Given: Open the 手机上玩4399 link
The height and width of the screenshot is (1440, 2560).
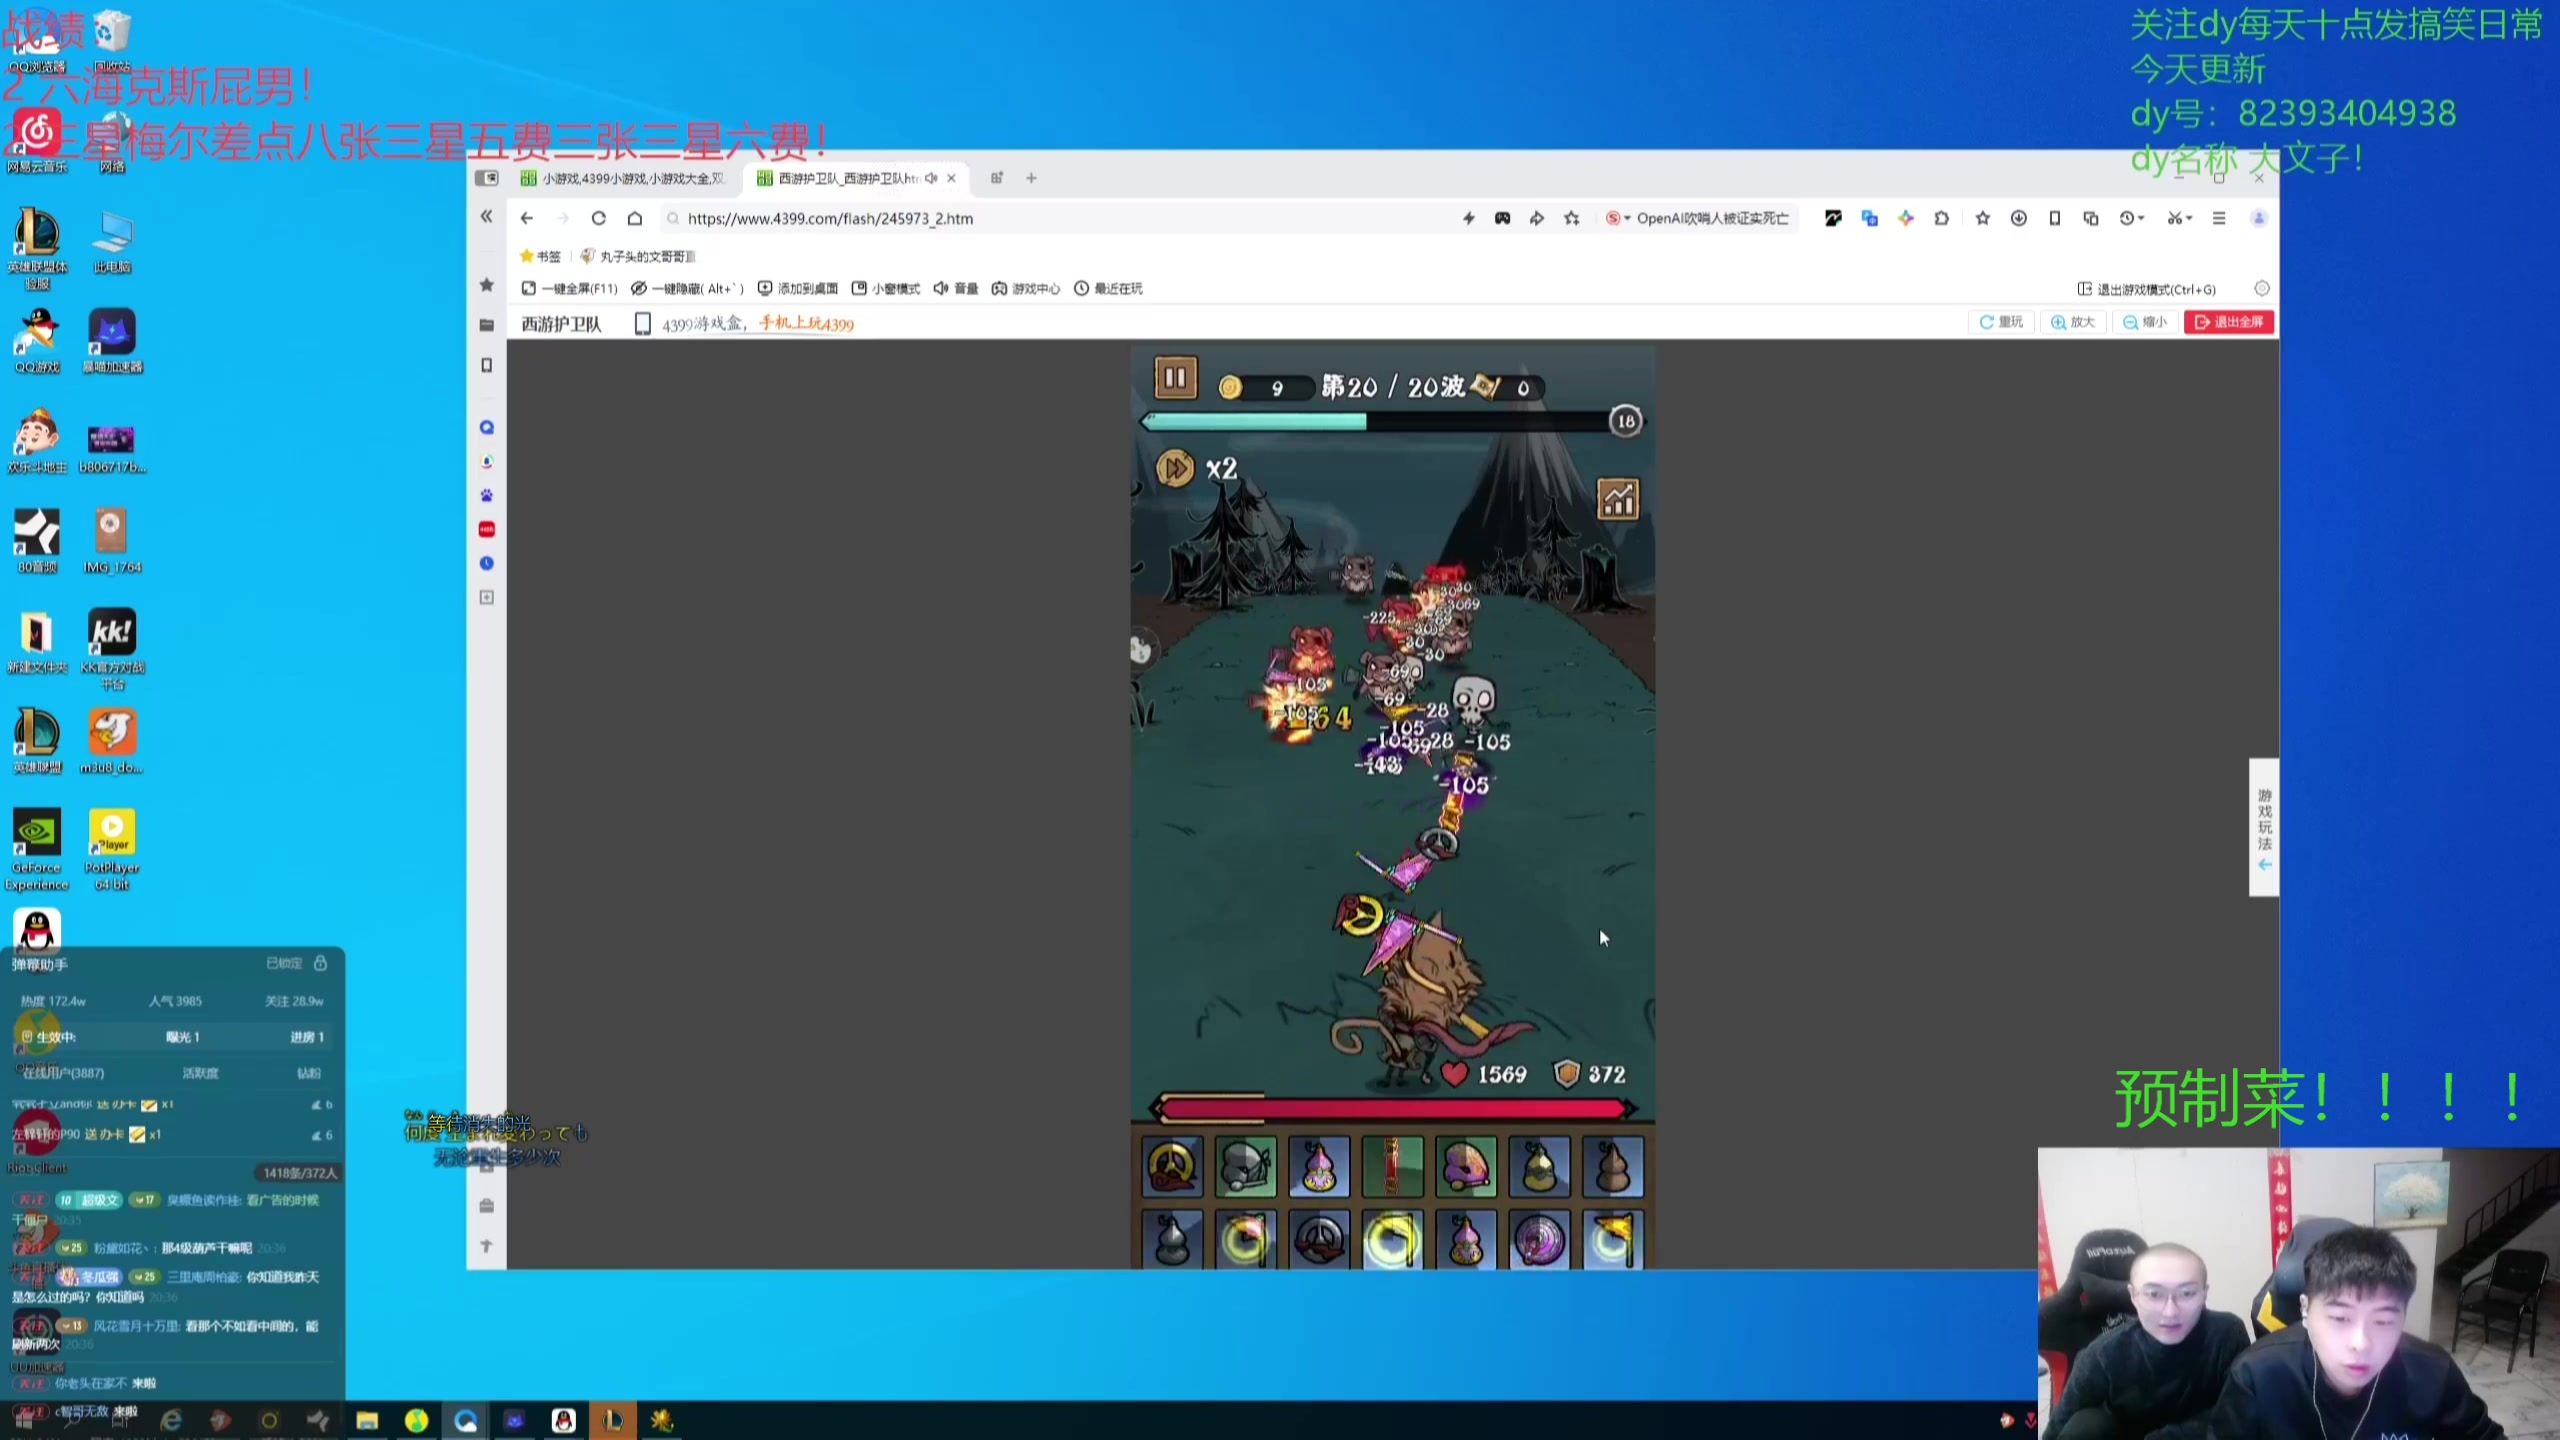Looking at the screenshot, I should 806,323.
